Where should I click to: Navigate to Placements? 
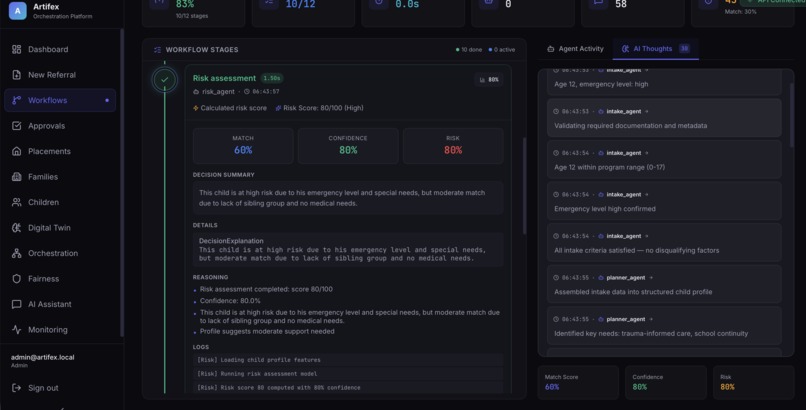point(60,151)
